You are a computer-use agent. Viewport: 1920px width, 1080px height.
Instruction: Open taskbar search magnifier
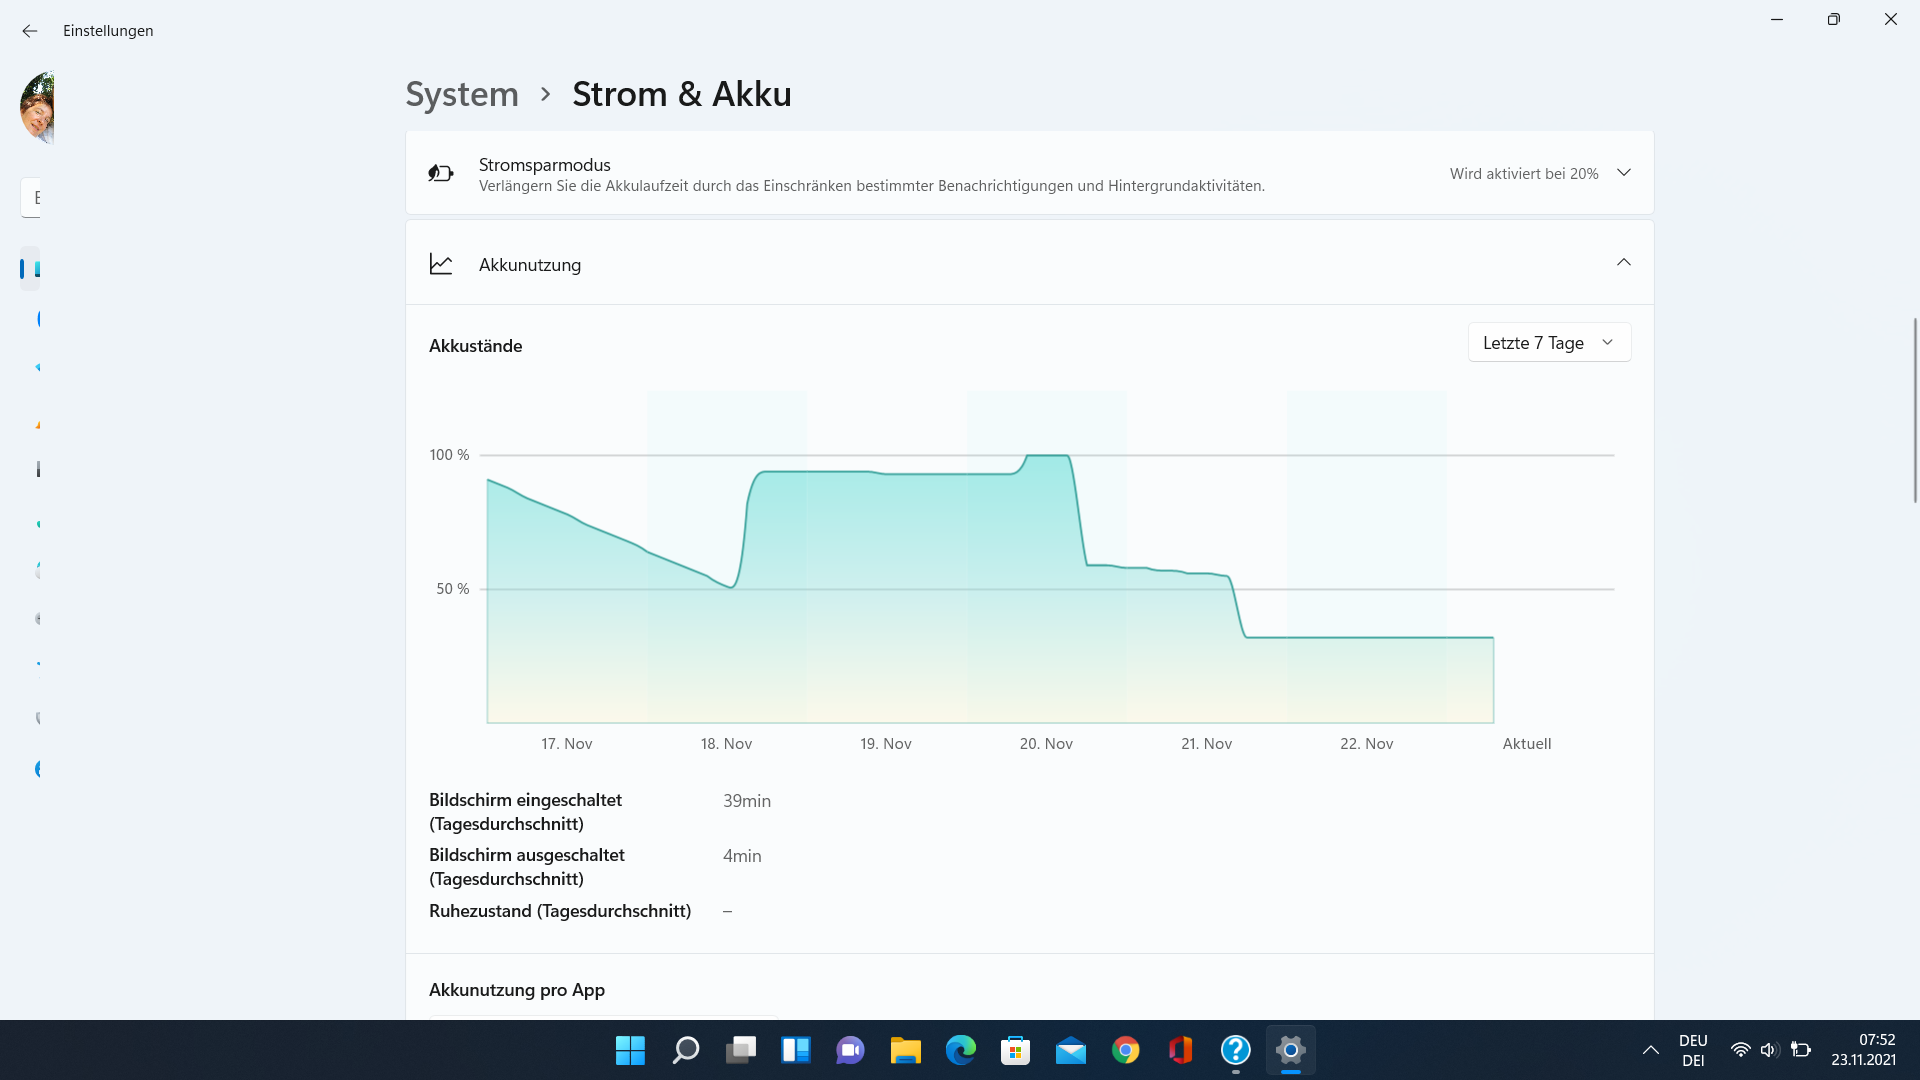[x=686, y=1050]
